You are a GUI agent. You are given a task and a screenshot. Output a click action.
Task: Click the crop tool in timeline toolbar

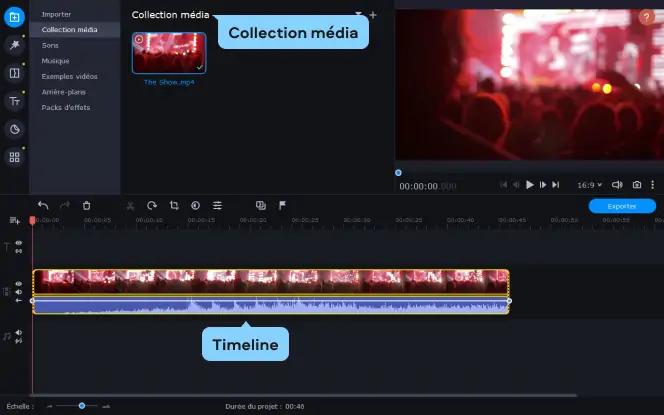pyautogui.click(x=174, y=205)
